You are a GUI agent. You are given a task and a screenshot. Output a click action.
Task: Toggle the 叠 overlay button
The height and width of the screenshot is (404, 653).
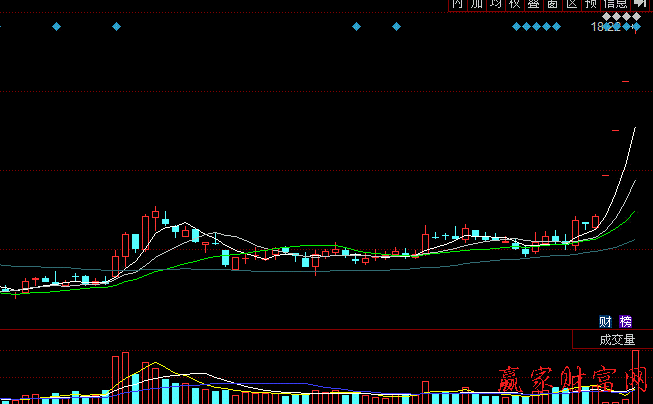534,5
